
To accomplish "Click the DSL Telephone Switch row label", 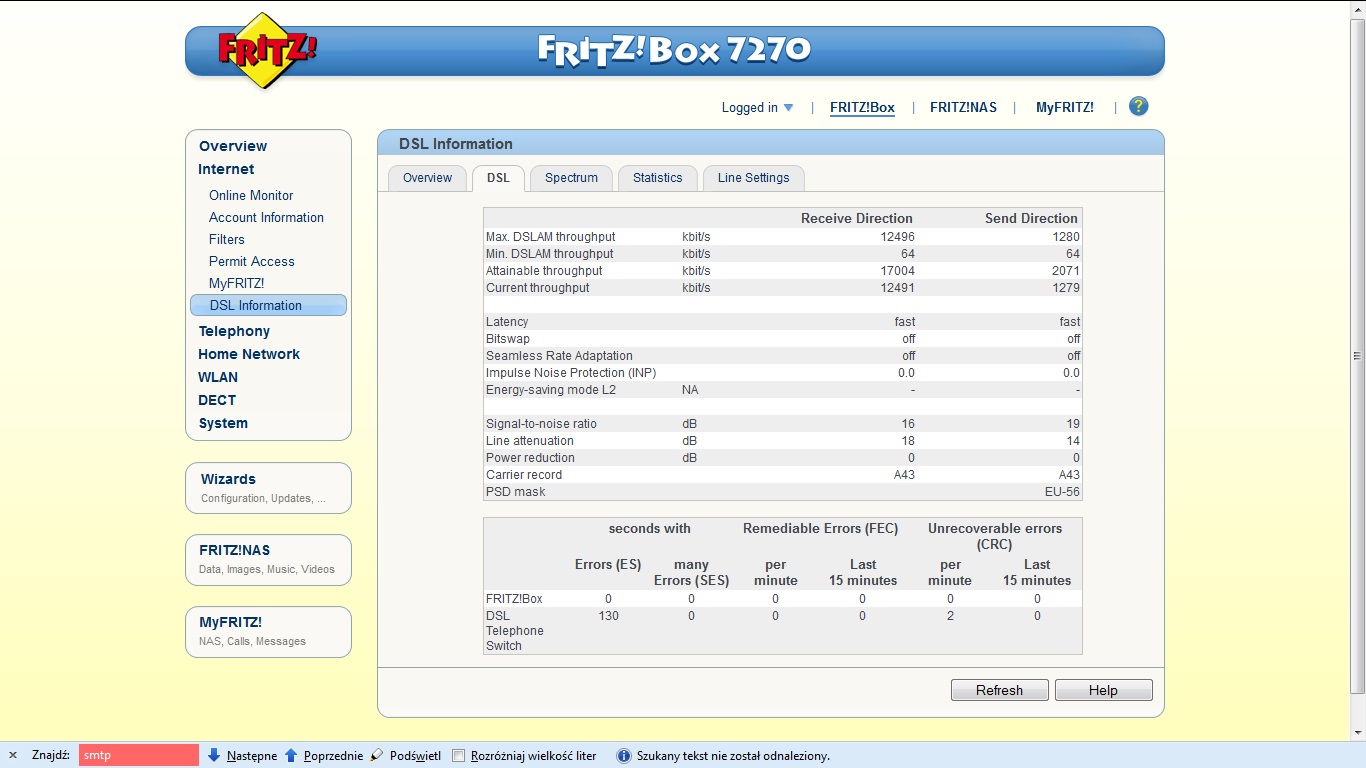I will pos(515,631).
